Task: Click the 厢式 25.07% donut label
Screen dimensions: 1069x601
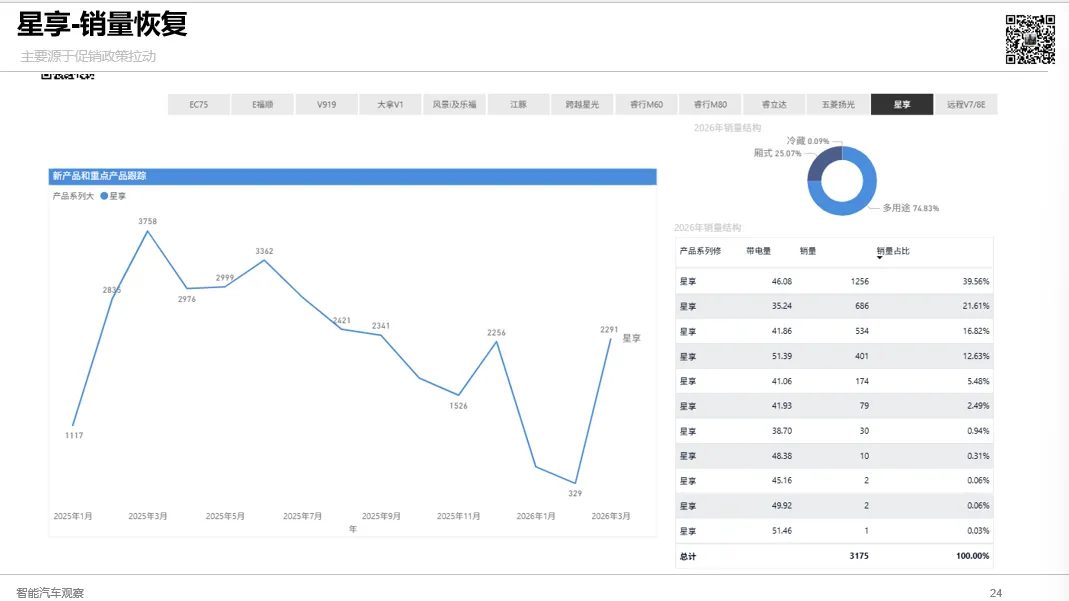Action: pyautogui.click(x=777, y=153)
